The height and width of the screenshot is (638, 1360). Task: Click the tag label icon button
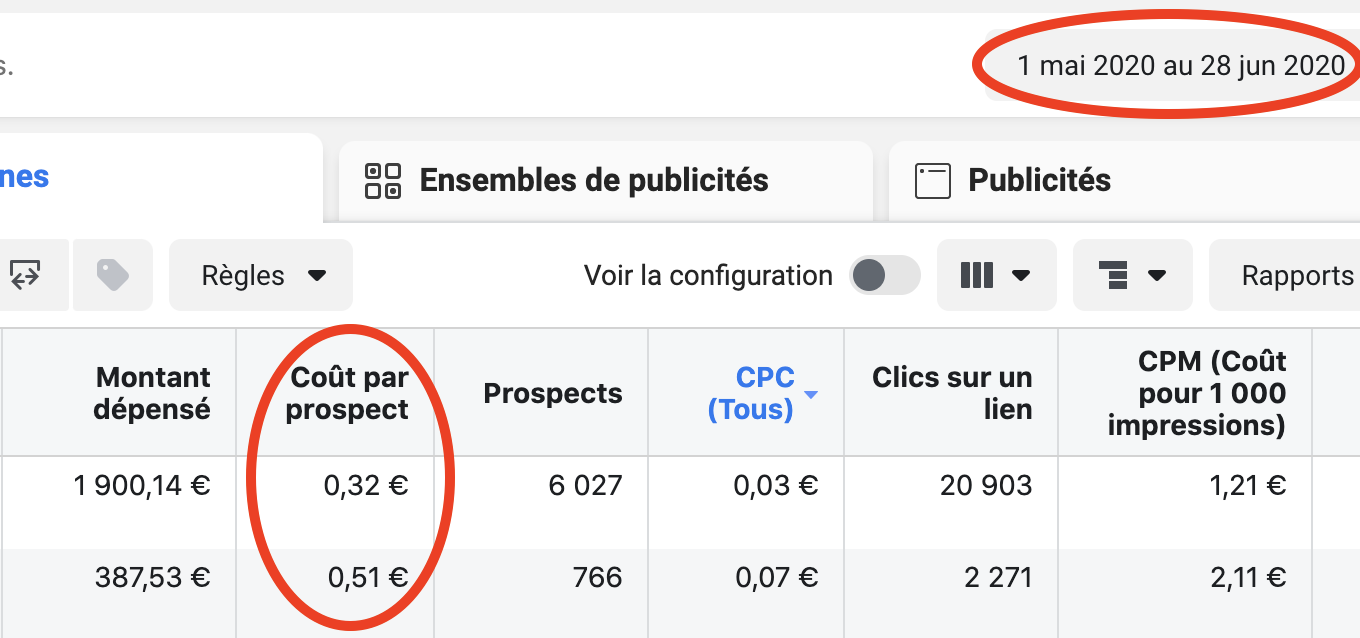(x=112, y=275)
